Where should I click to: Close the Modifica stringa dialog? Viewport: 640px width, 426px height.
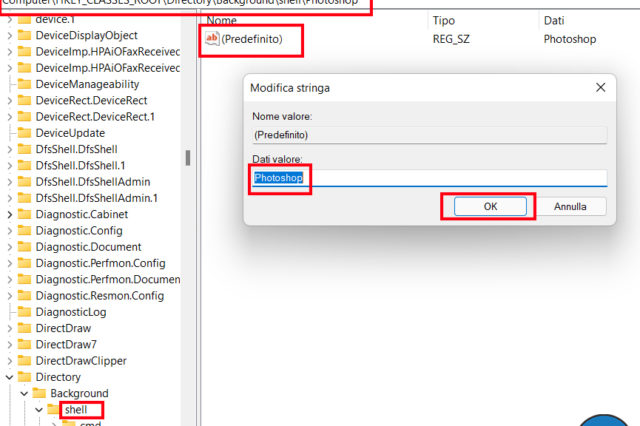click(x=600, y=87)
